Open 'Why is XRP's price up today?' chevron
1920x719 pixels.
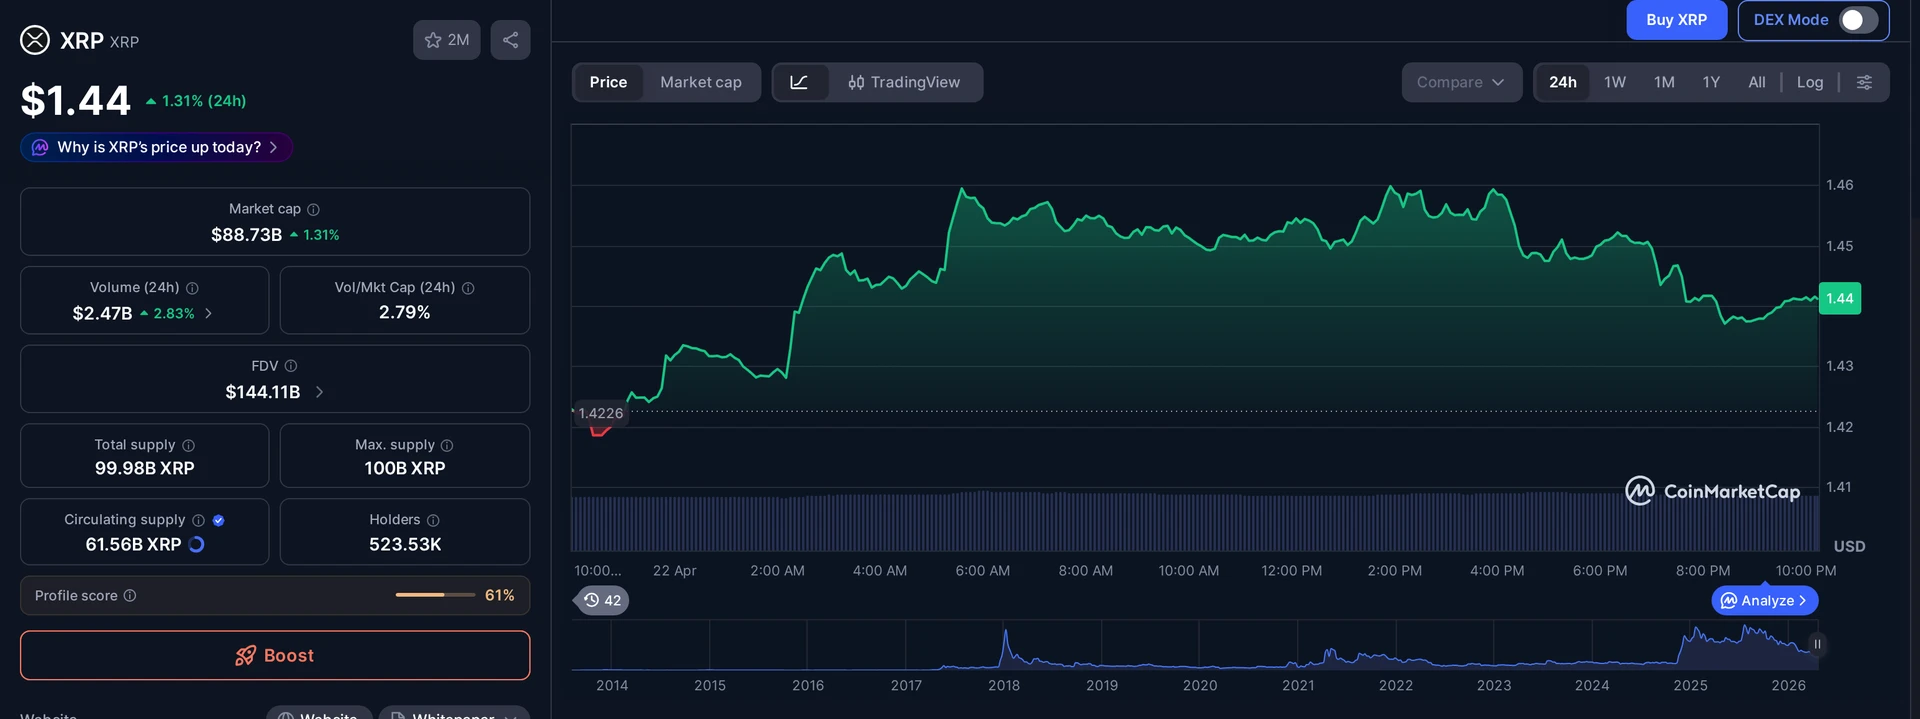click(273, 147)
